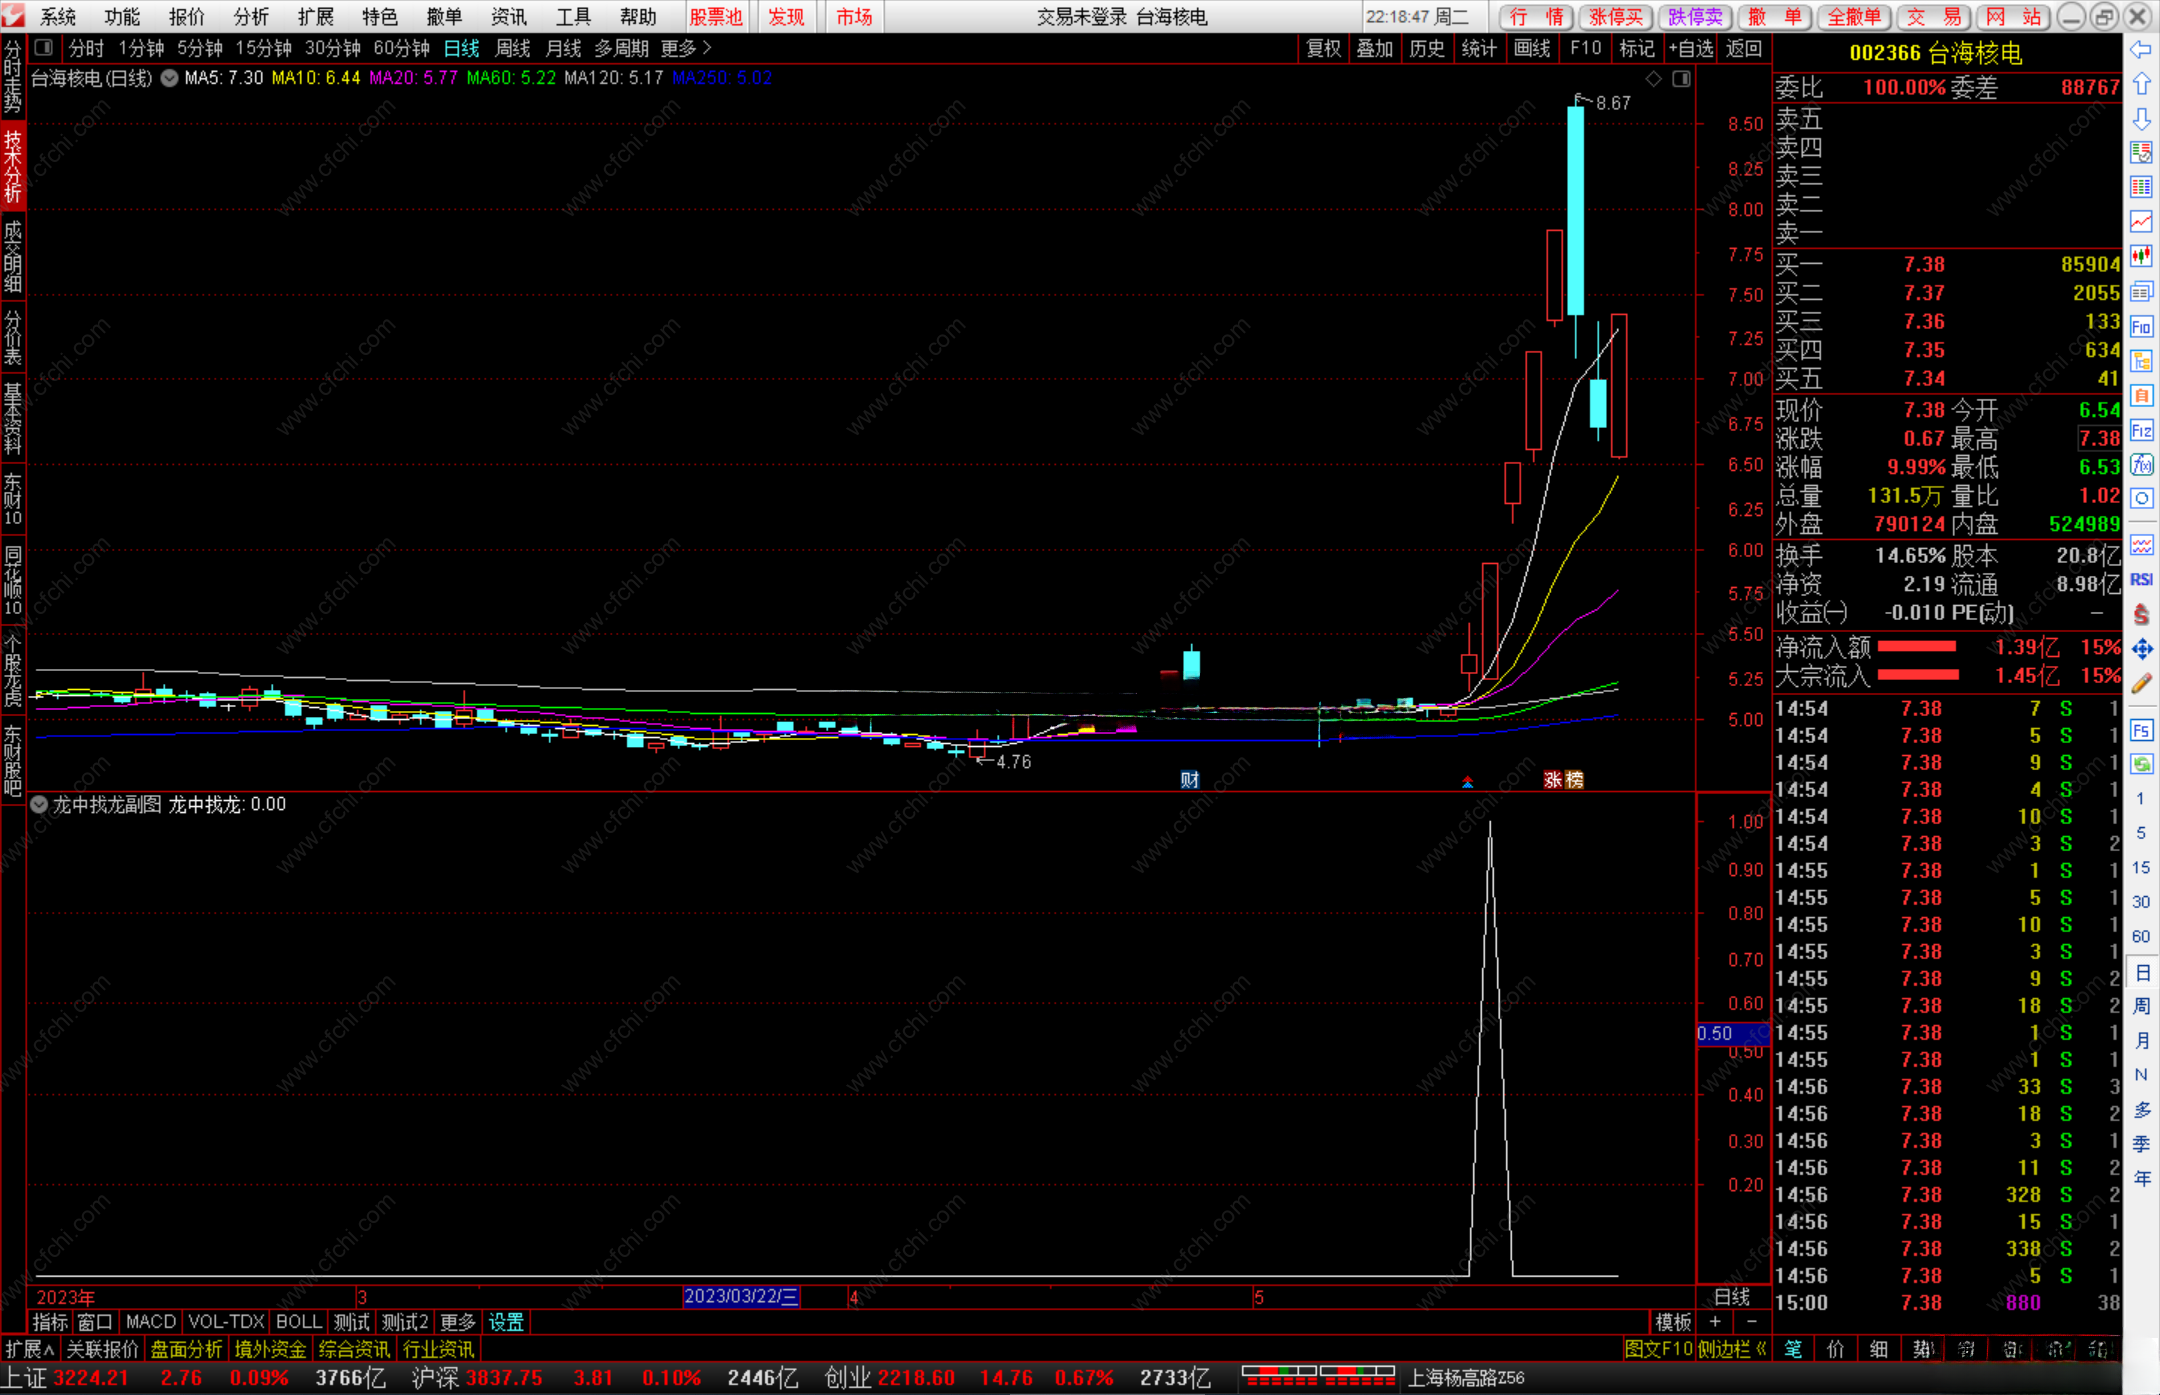Collapse sidebar using 侧边栏《 button
2160x1395 pixels.
click(1732, 1349)
